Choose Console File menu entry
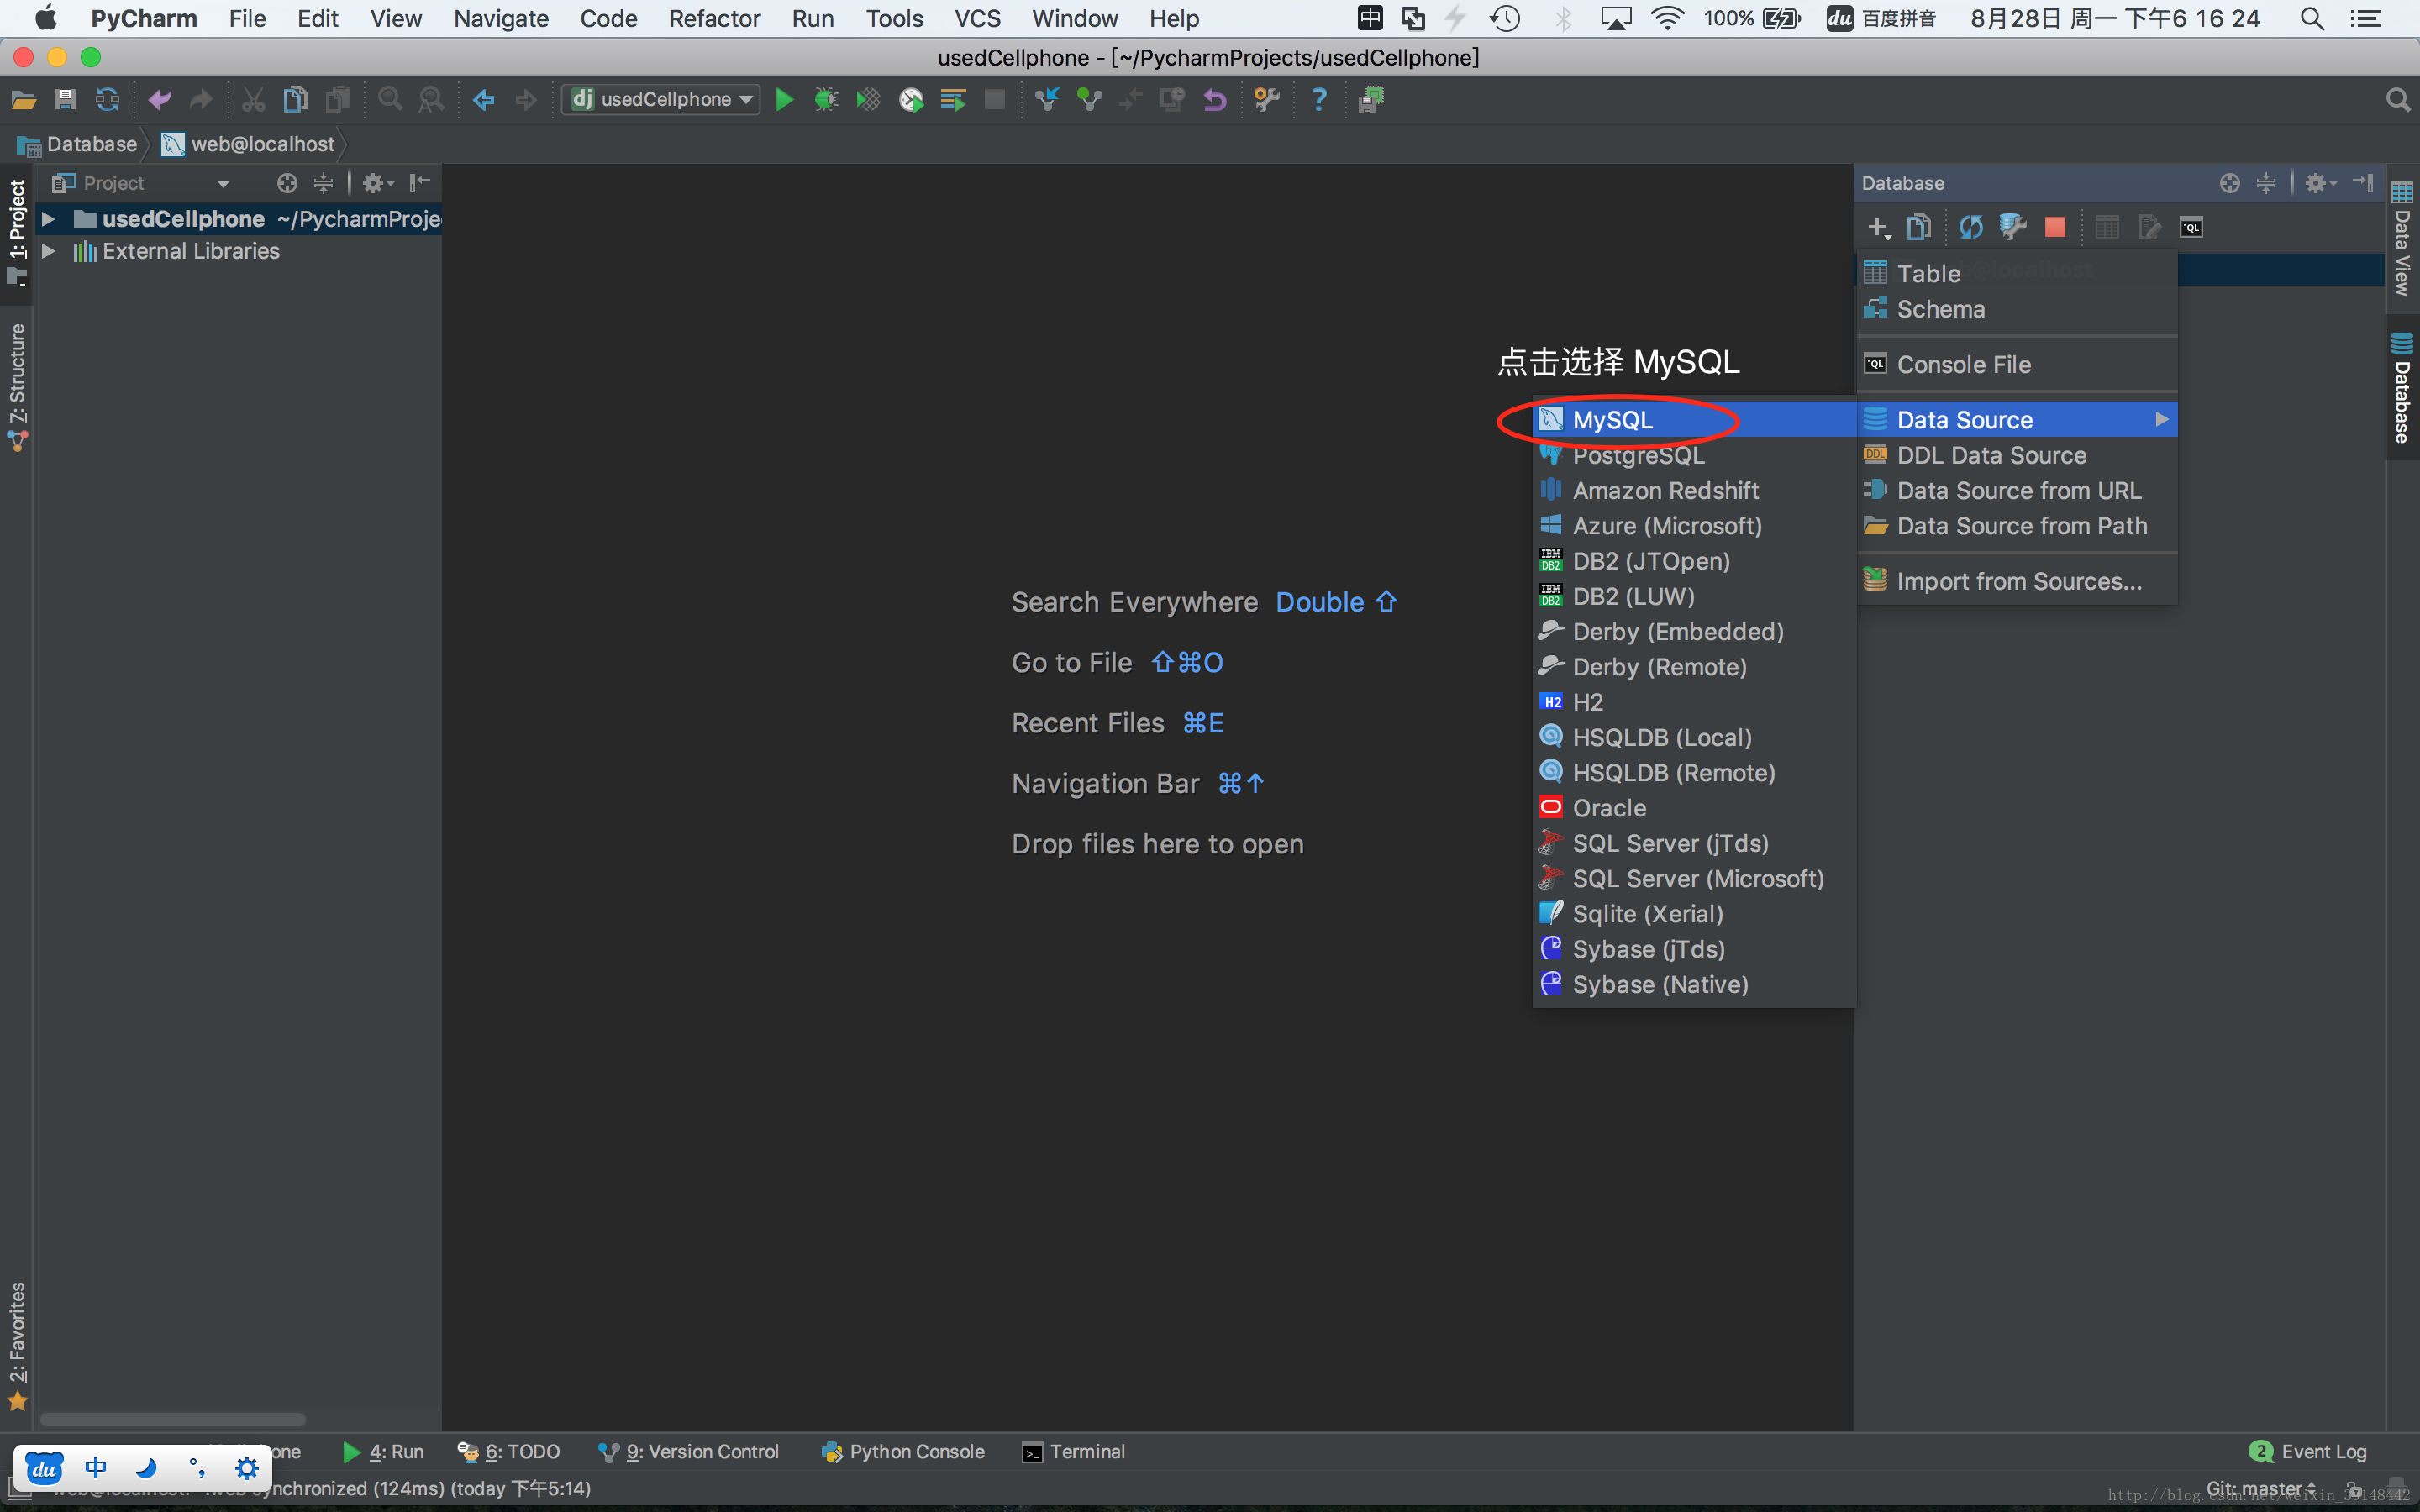 click(x=2017, y=365)
